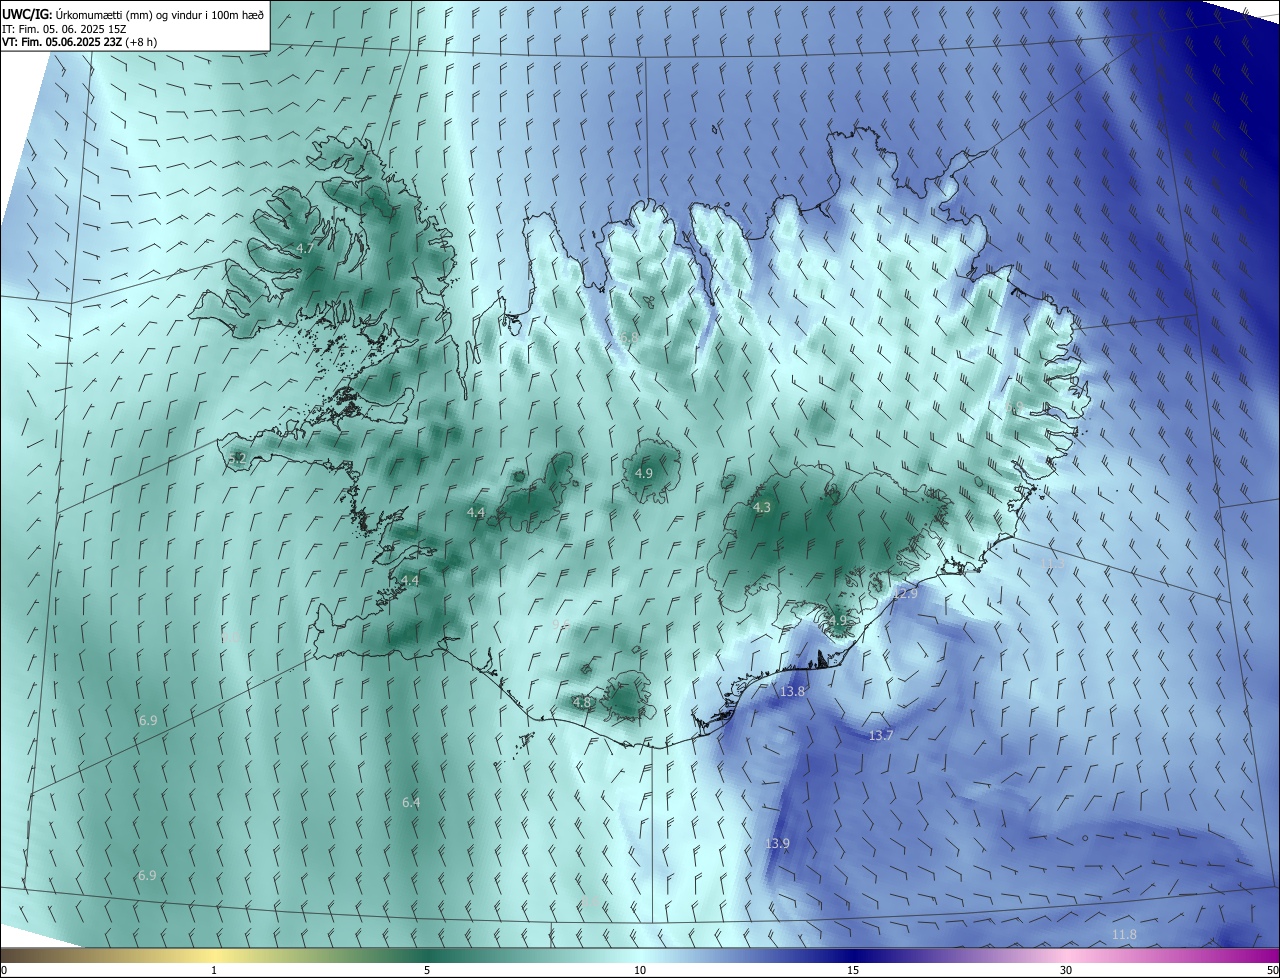Click the "50" tick on the color scale
Viewport: 1280px width, 978px height.
1272,970
